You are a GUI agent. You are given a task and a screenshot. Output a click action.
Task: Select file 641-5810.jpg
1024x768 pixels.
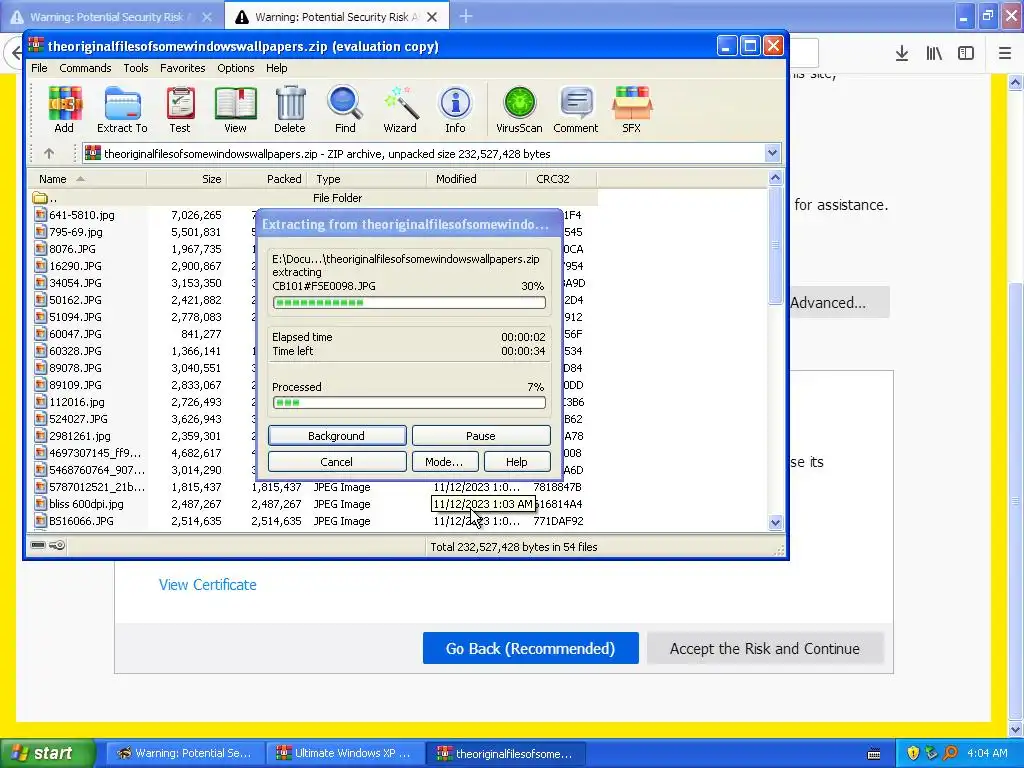(x=82, y=215)
